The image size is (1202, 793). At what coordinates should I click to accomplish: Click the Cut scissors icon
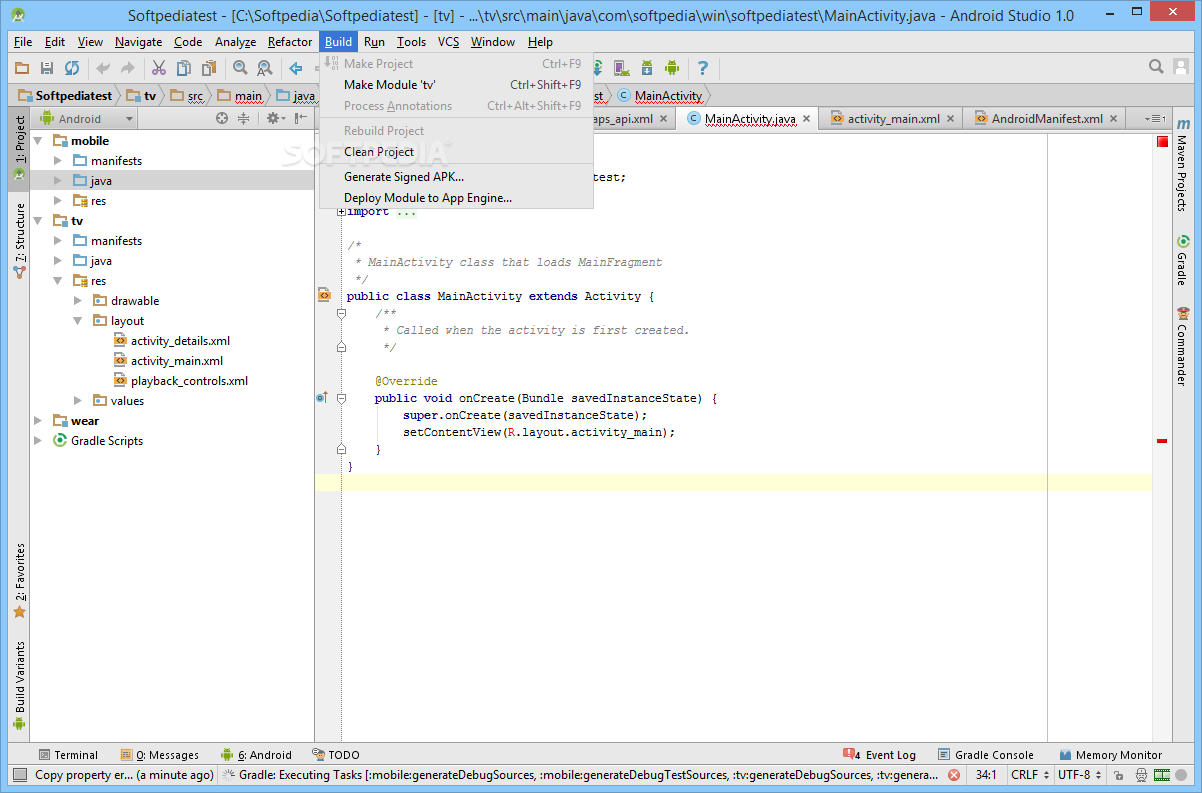tap(159, 68)
